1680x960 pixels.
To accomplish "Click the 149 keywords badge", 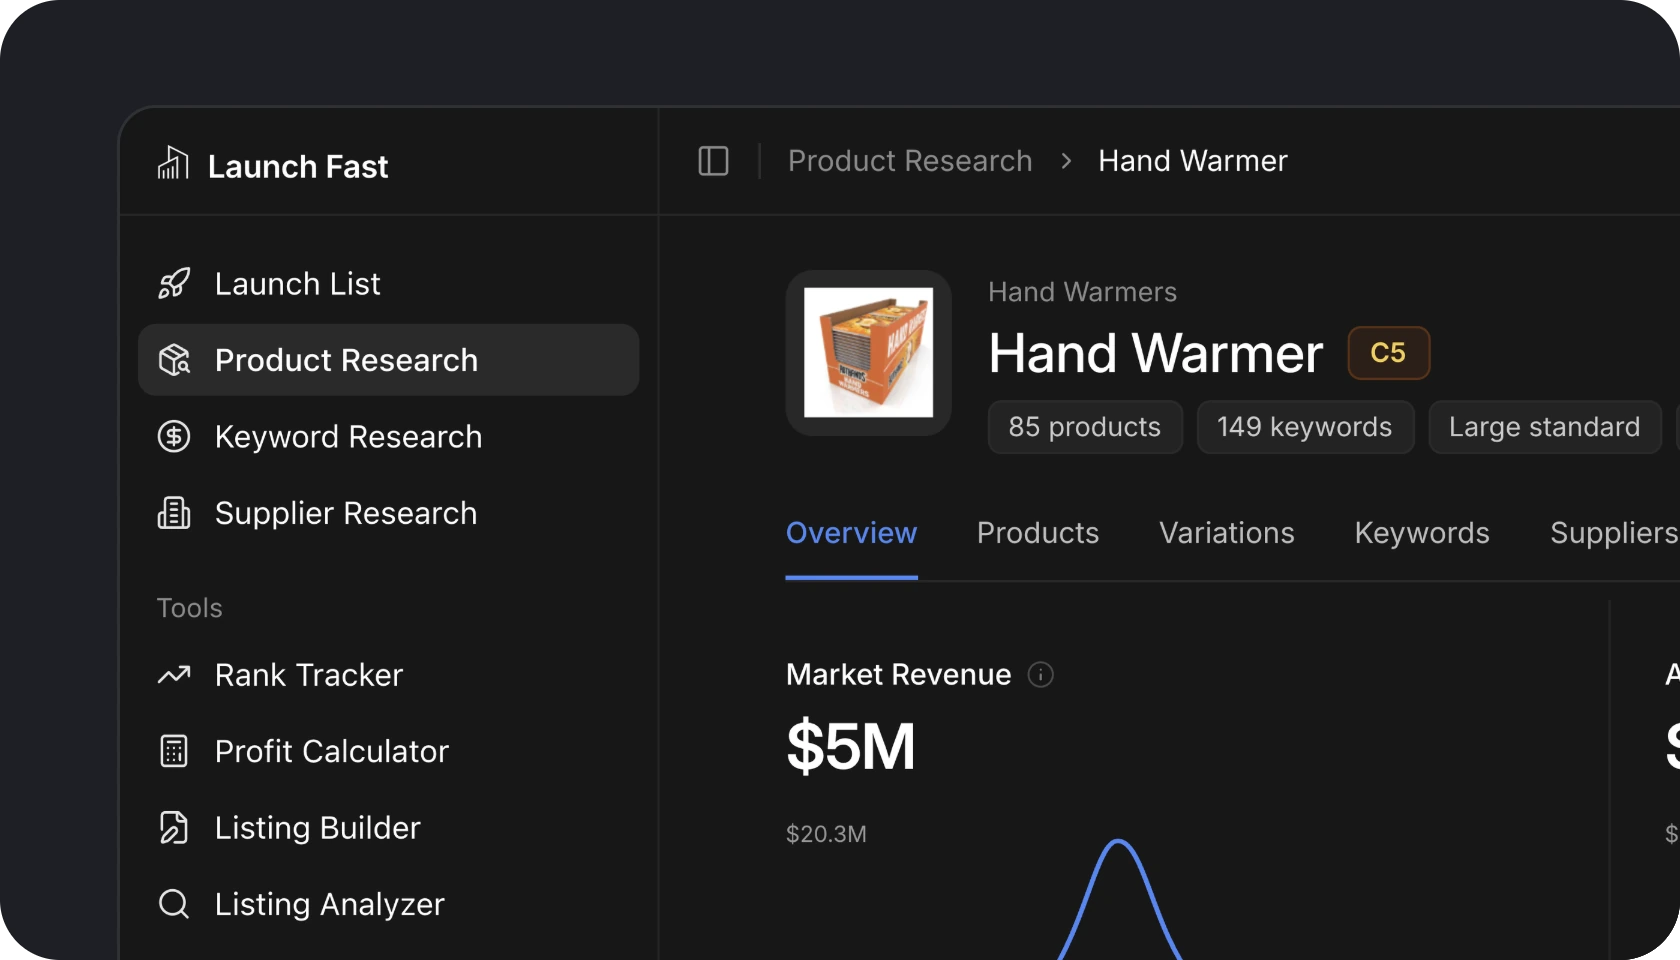I will click(x=1305, y=427).
